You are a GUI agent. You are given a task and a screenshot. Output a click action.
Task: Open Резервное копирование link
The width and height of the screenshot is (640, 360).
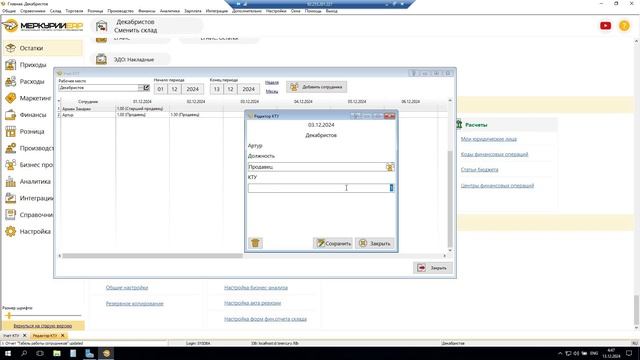tap(134, 304)
